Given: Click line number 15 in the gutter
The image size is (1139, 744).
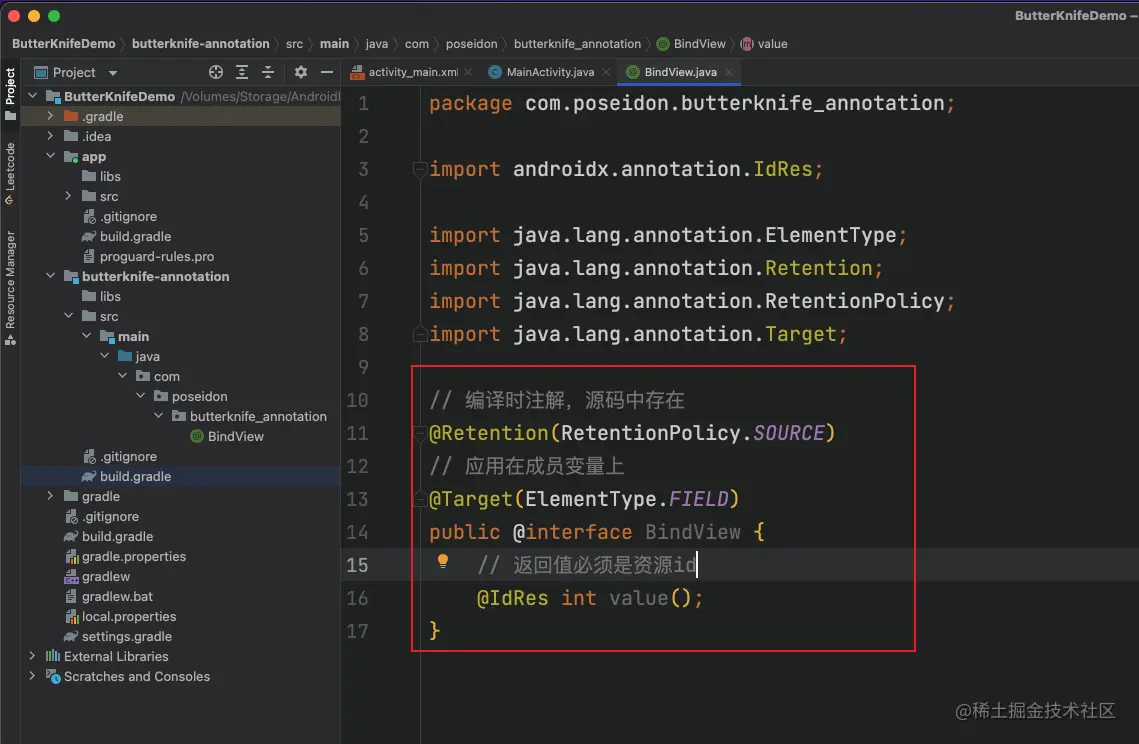Looking at the screenshot, I should 357,565.
